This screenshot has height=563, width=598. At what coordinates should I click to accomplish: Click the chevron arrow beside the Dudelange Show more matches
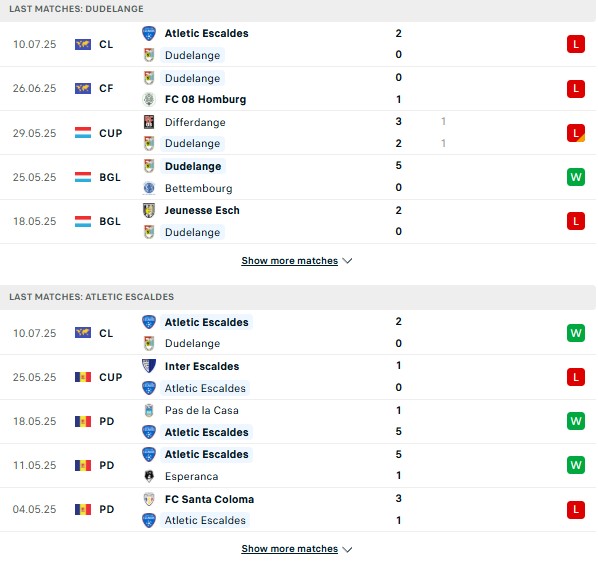[347, 261]
